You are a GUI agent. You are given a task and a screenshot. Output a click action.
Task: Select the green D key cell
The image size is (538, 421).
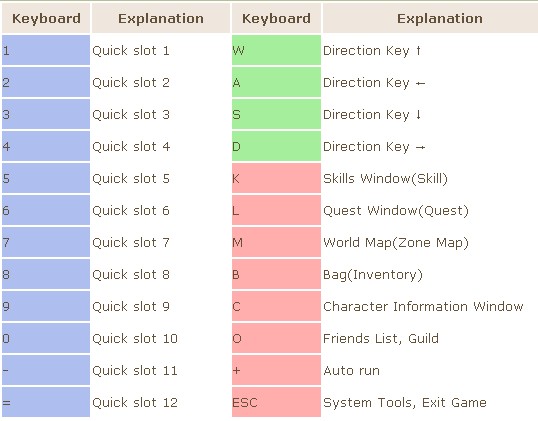[276, 146]
